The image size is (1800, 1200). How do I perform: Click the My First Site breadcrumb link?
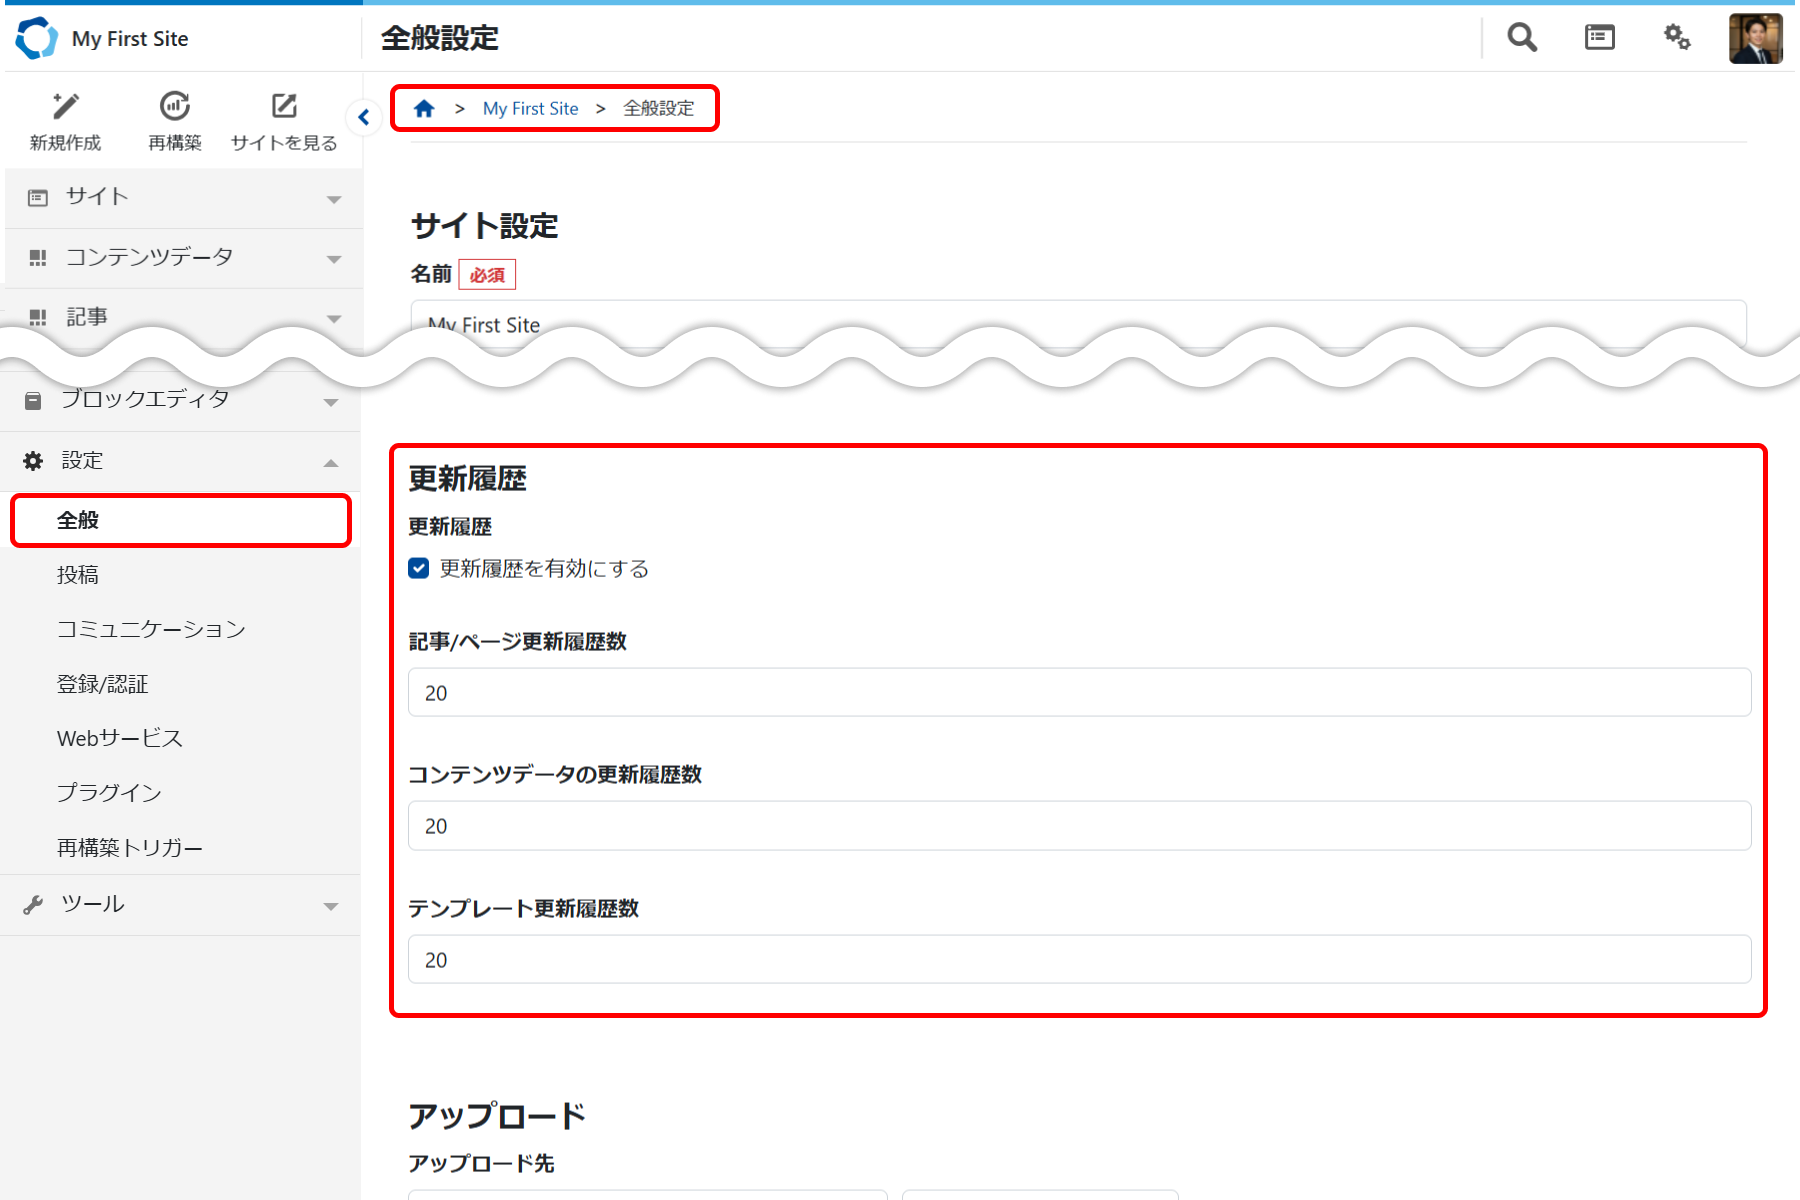click(530, 109)
